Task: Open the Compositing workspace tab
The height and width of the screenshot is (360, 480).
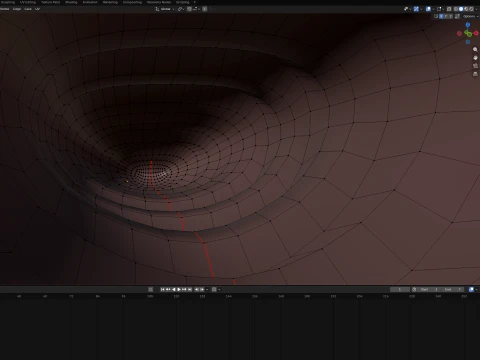Action: point(132,2)
